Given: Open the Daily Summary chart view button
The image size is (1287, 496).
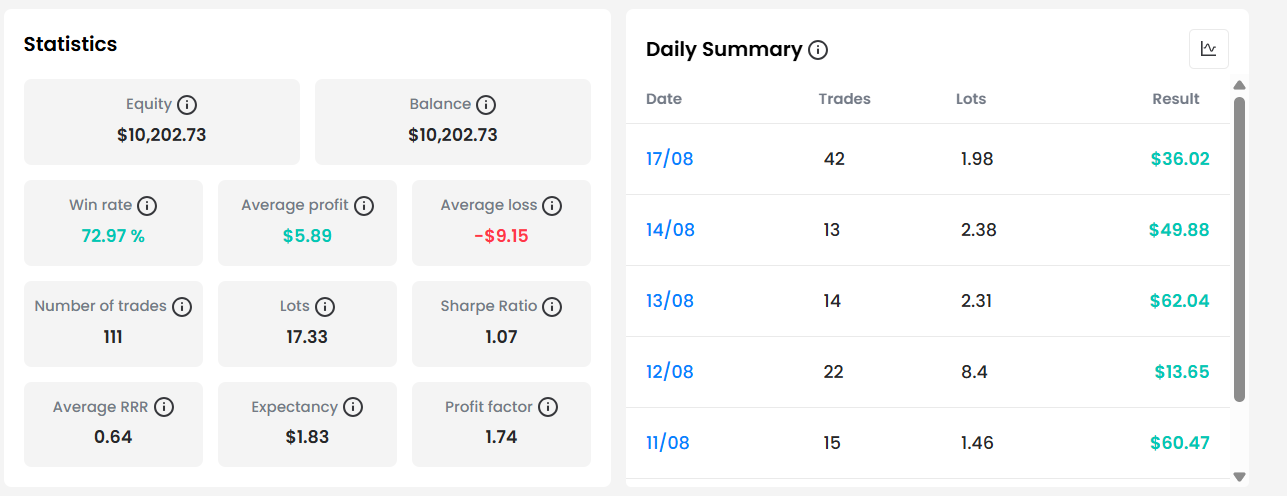Looking at the screenshot, I should (1208, 49).
